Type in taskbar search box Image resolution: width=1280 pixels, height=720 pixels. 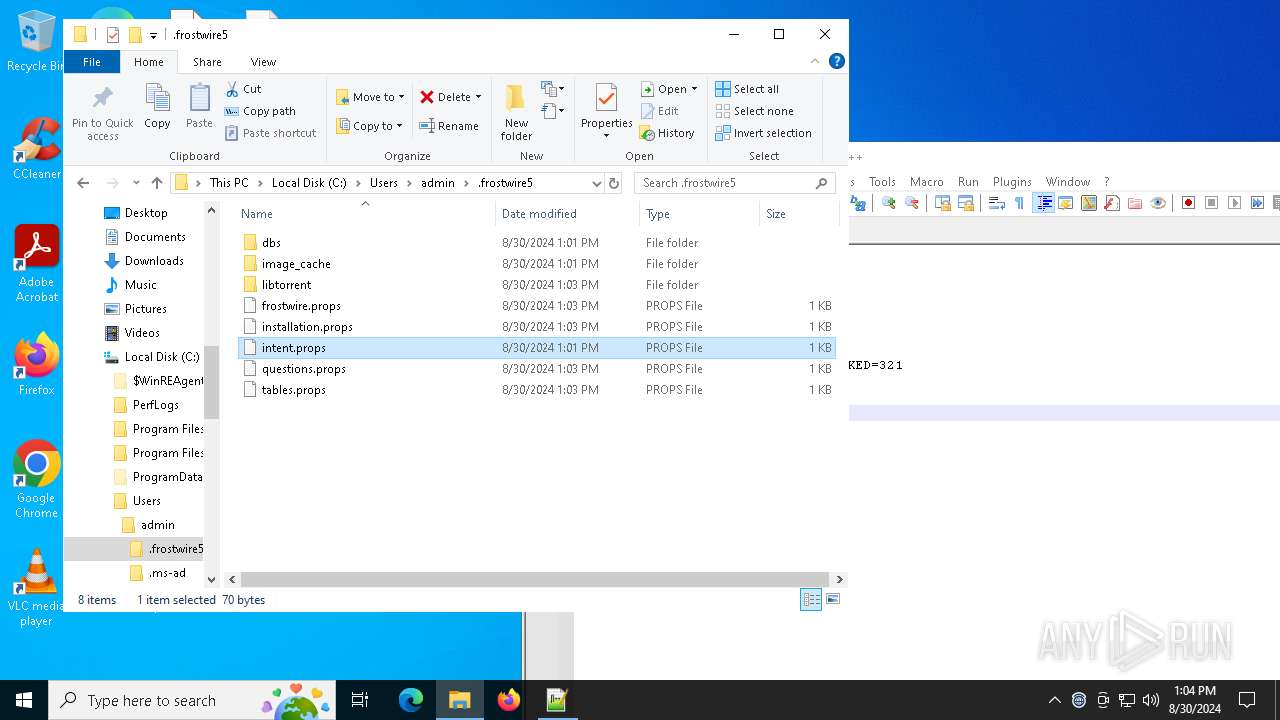click(x=192, y=700)
